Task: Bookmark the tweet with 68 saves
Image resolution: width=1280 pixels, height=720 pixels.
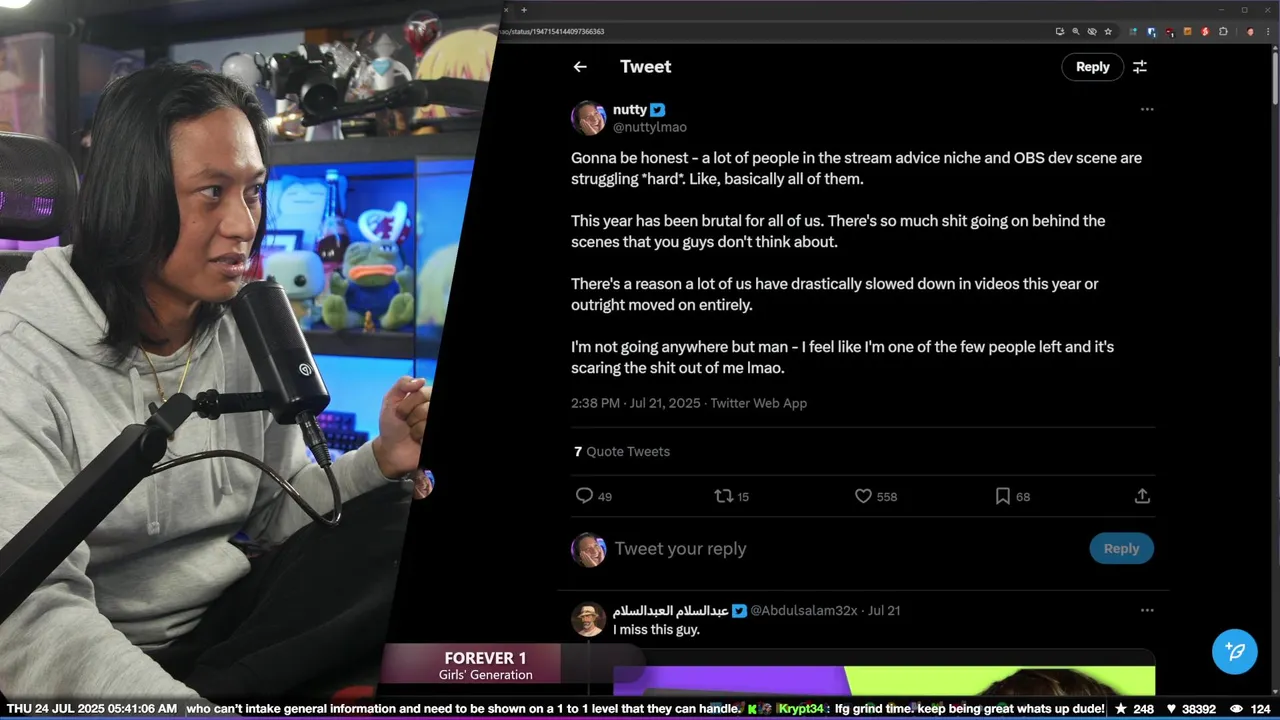Action: pyautogui.click(x=1002, y=496)
